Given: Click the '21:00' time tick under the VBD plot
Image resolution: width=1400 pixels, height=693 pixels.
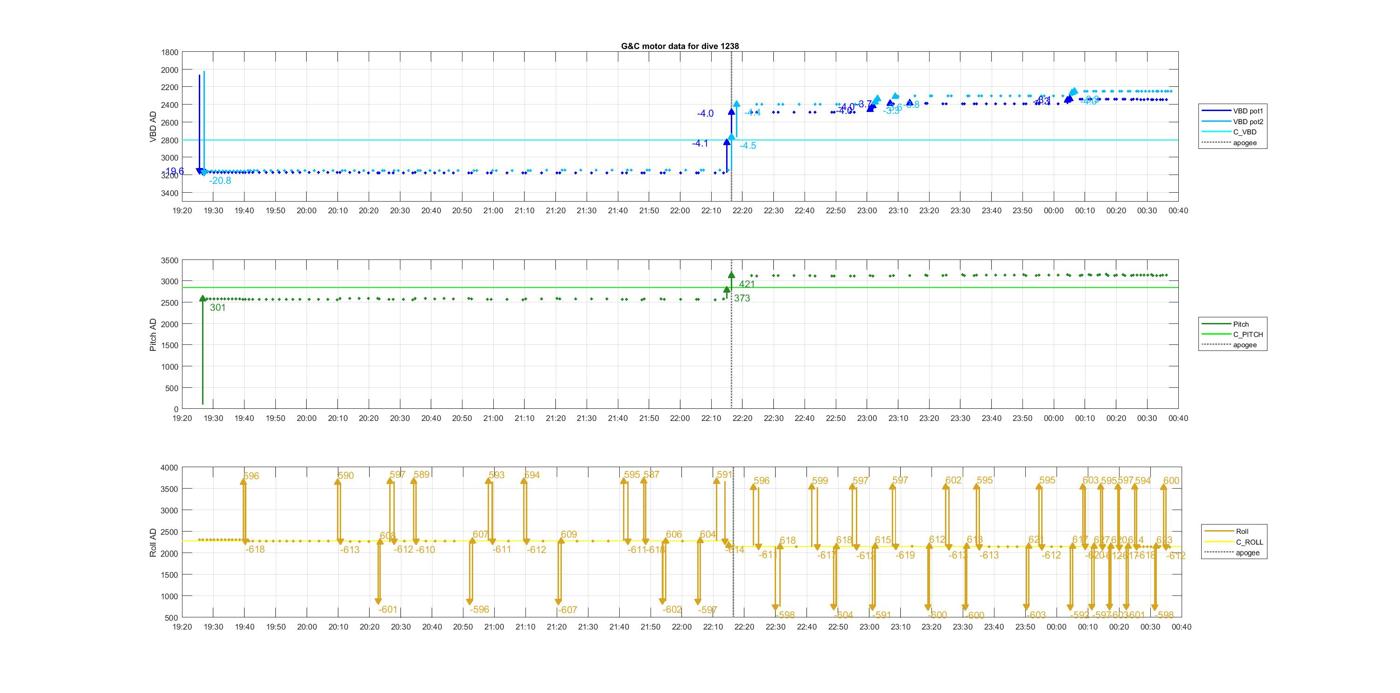Looking at the screenshot, I should point(493,211).
